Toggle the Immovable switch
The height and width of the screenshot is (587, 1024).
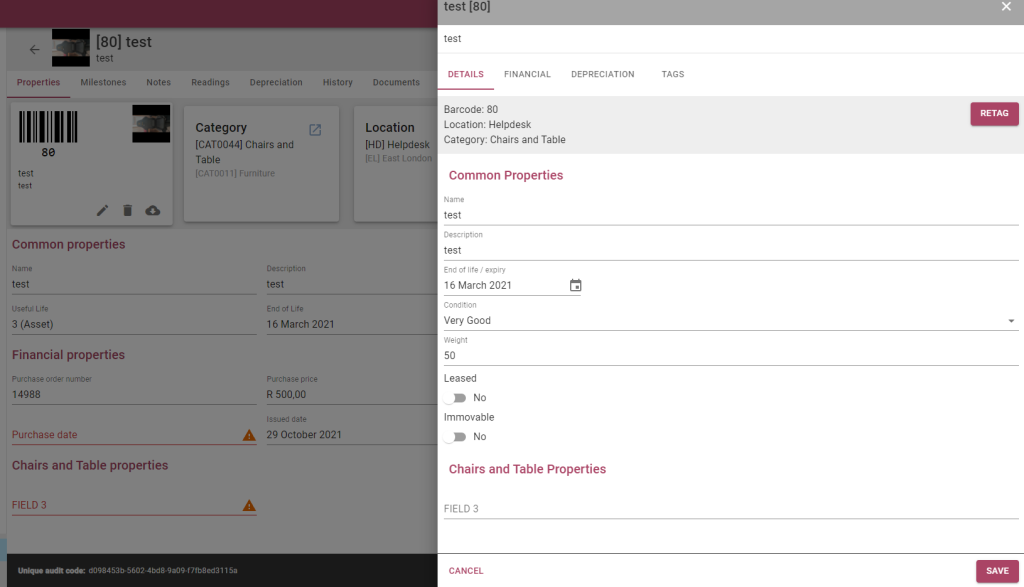455,437
